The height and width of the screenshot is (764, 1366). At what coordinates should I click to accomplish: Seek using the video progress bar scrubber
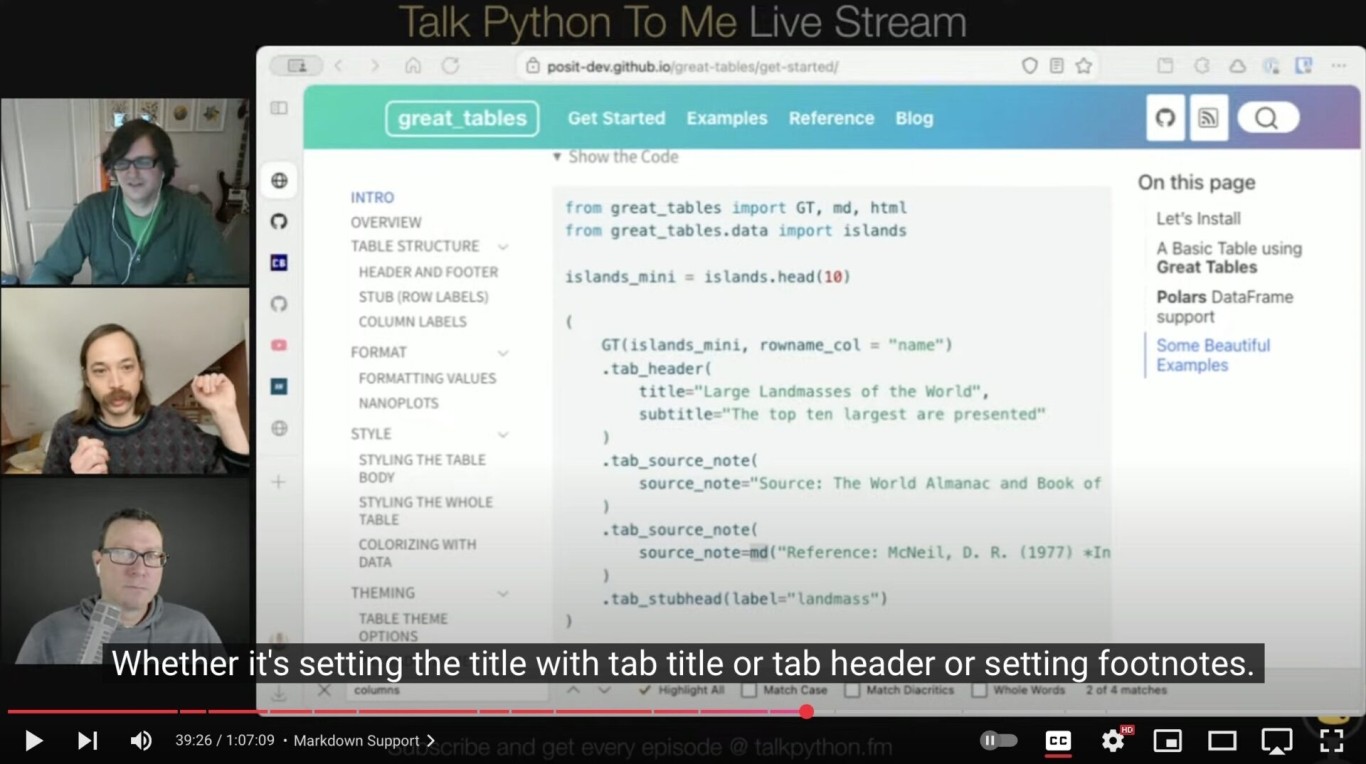[x=806, y=712]
